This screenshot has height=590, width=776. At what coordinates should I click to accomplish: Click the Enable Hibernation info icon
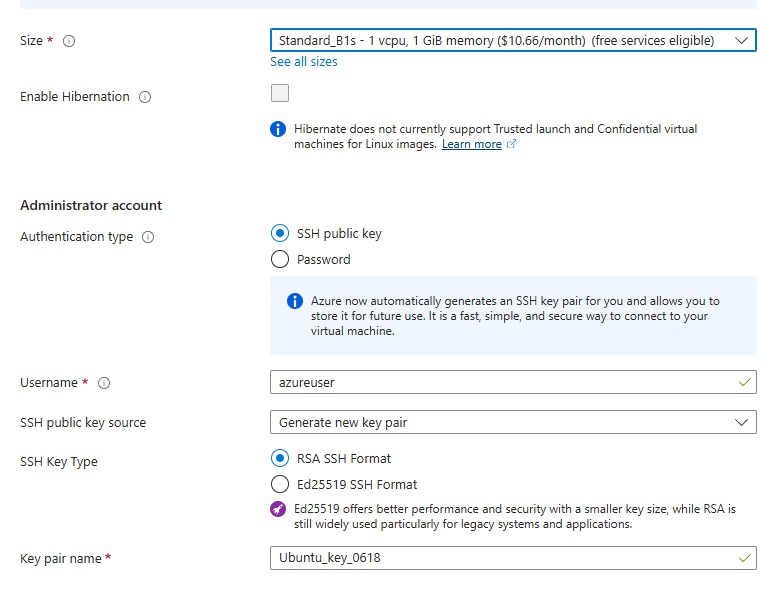145,97
